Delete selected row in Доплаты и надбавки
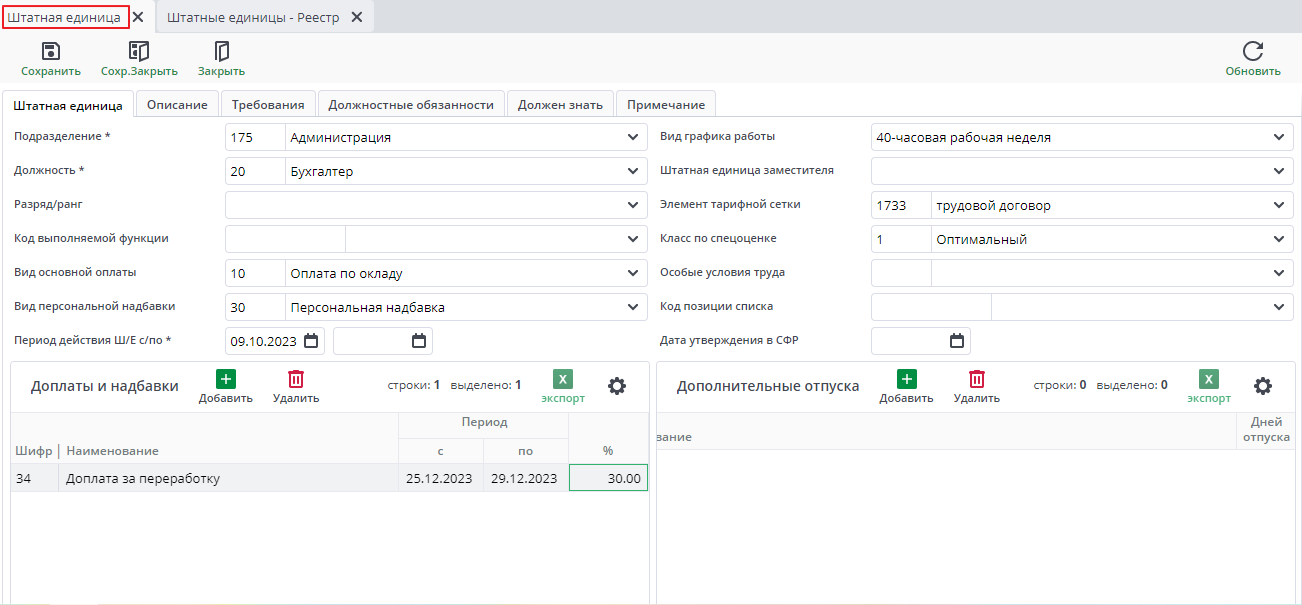This screenshot has width=1302, height=605. [296, 379]
